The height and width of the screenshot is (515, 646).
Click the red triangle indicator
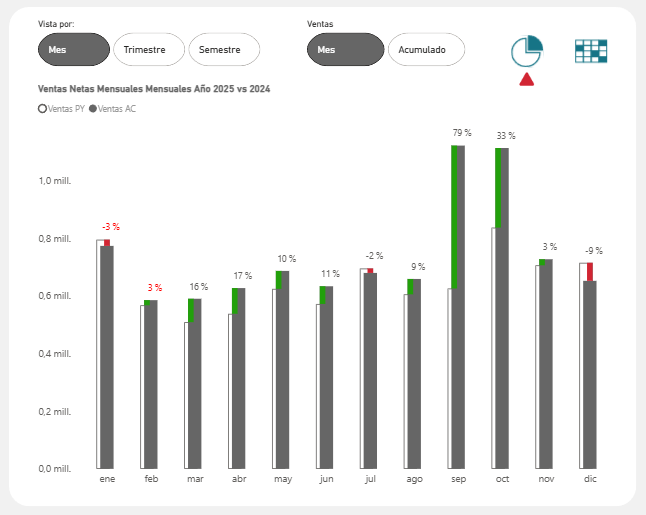point(527,80)
